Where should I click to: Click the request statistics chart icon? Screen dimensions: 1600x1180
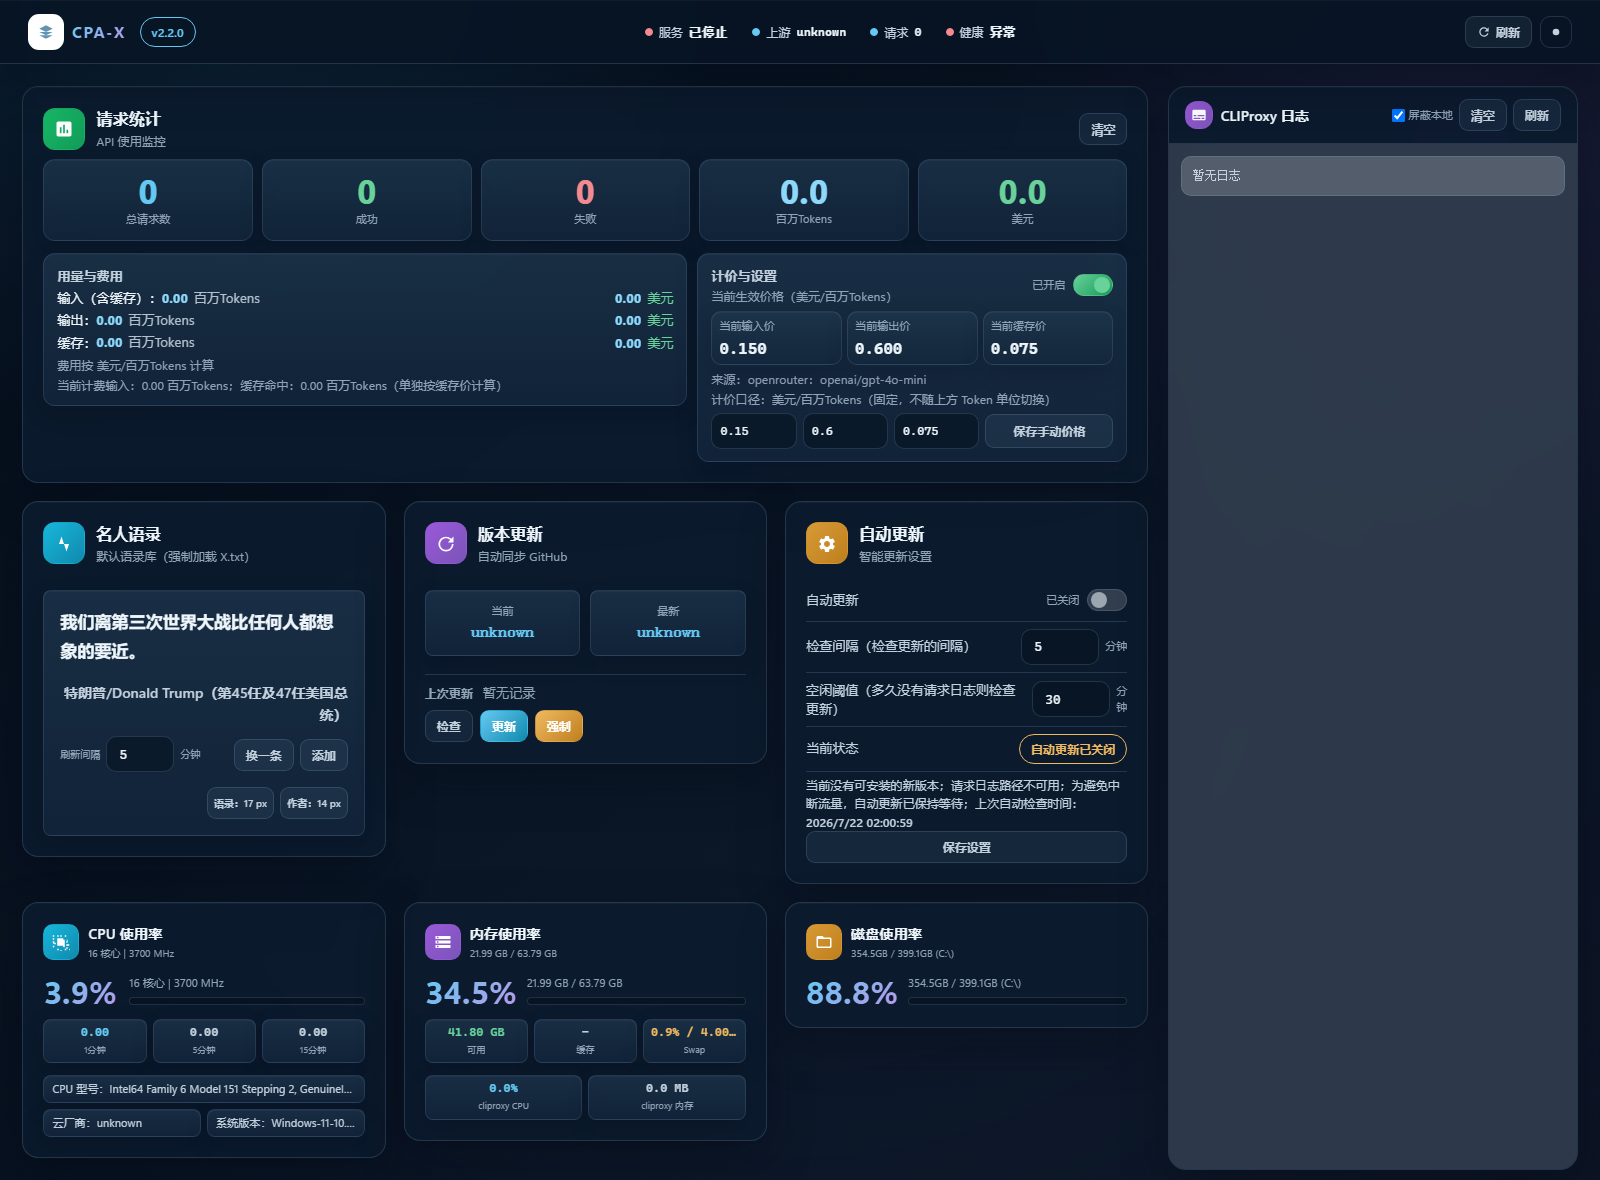[x=64, y=129]
